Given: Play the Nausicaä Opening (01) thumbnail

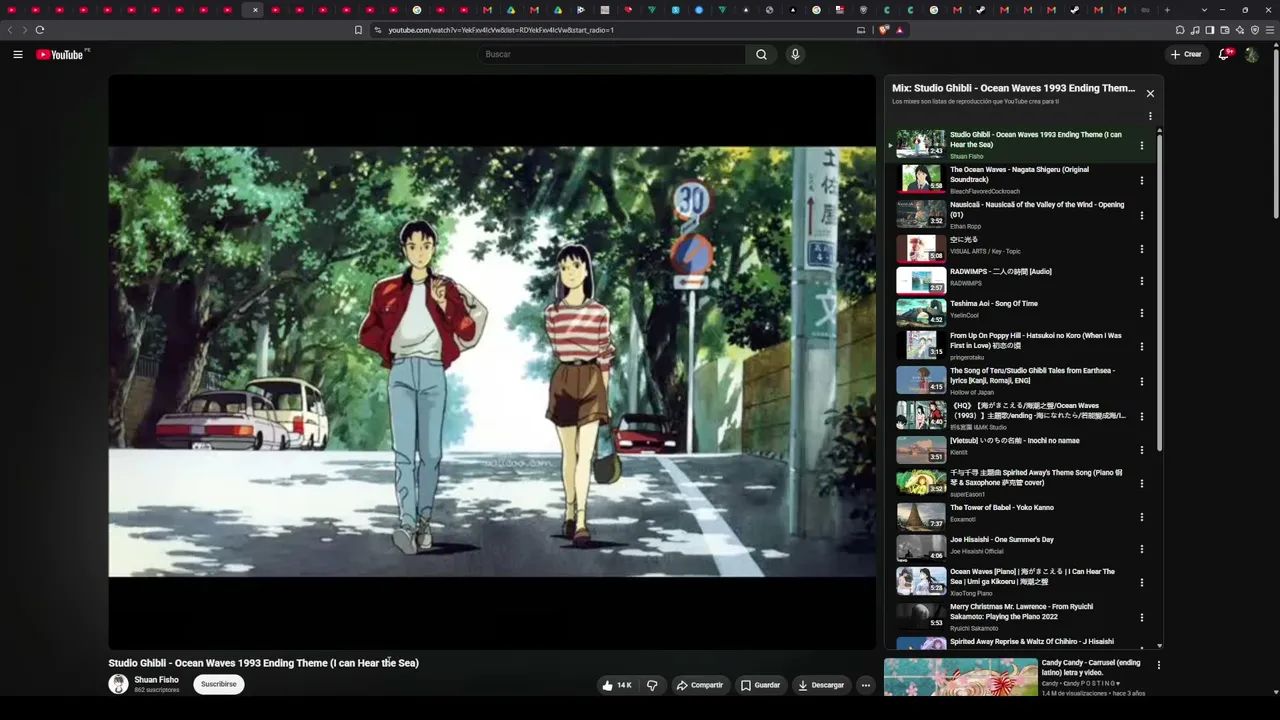Looking at the screenshot, I should (x=921, y=213).
